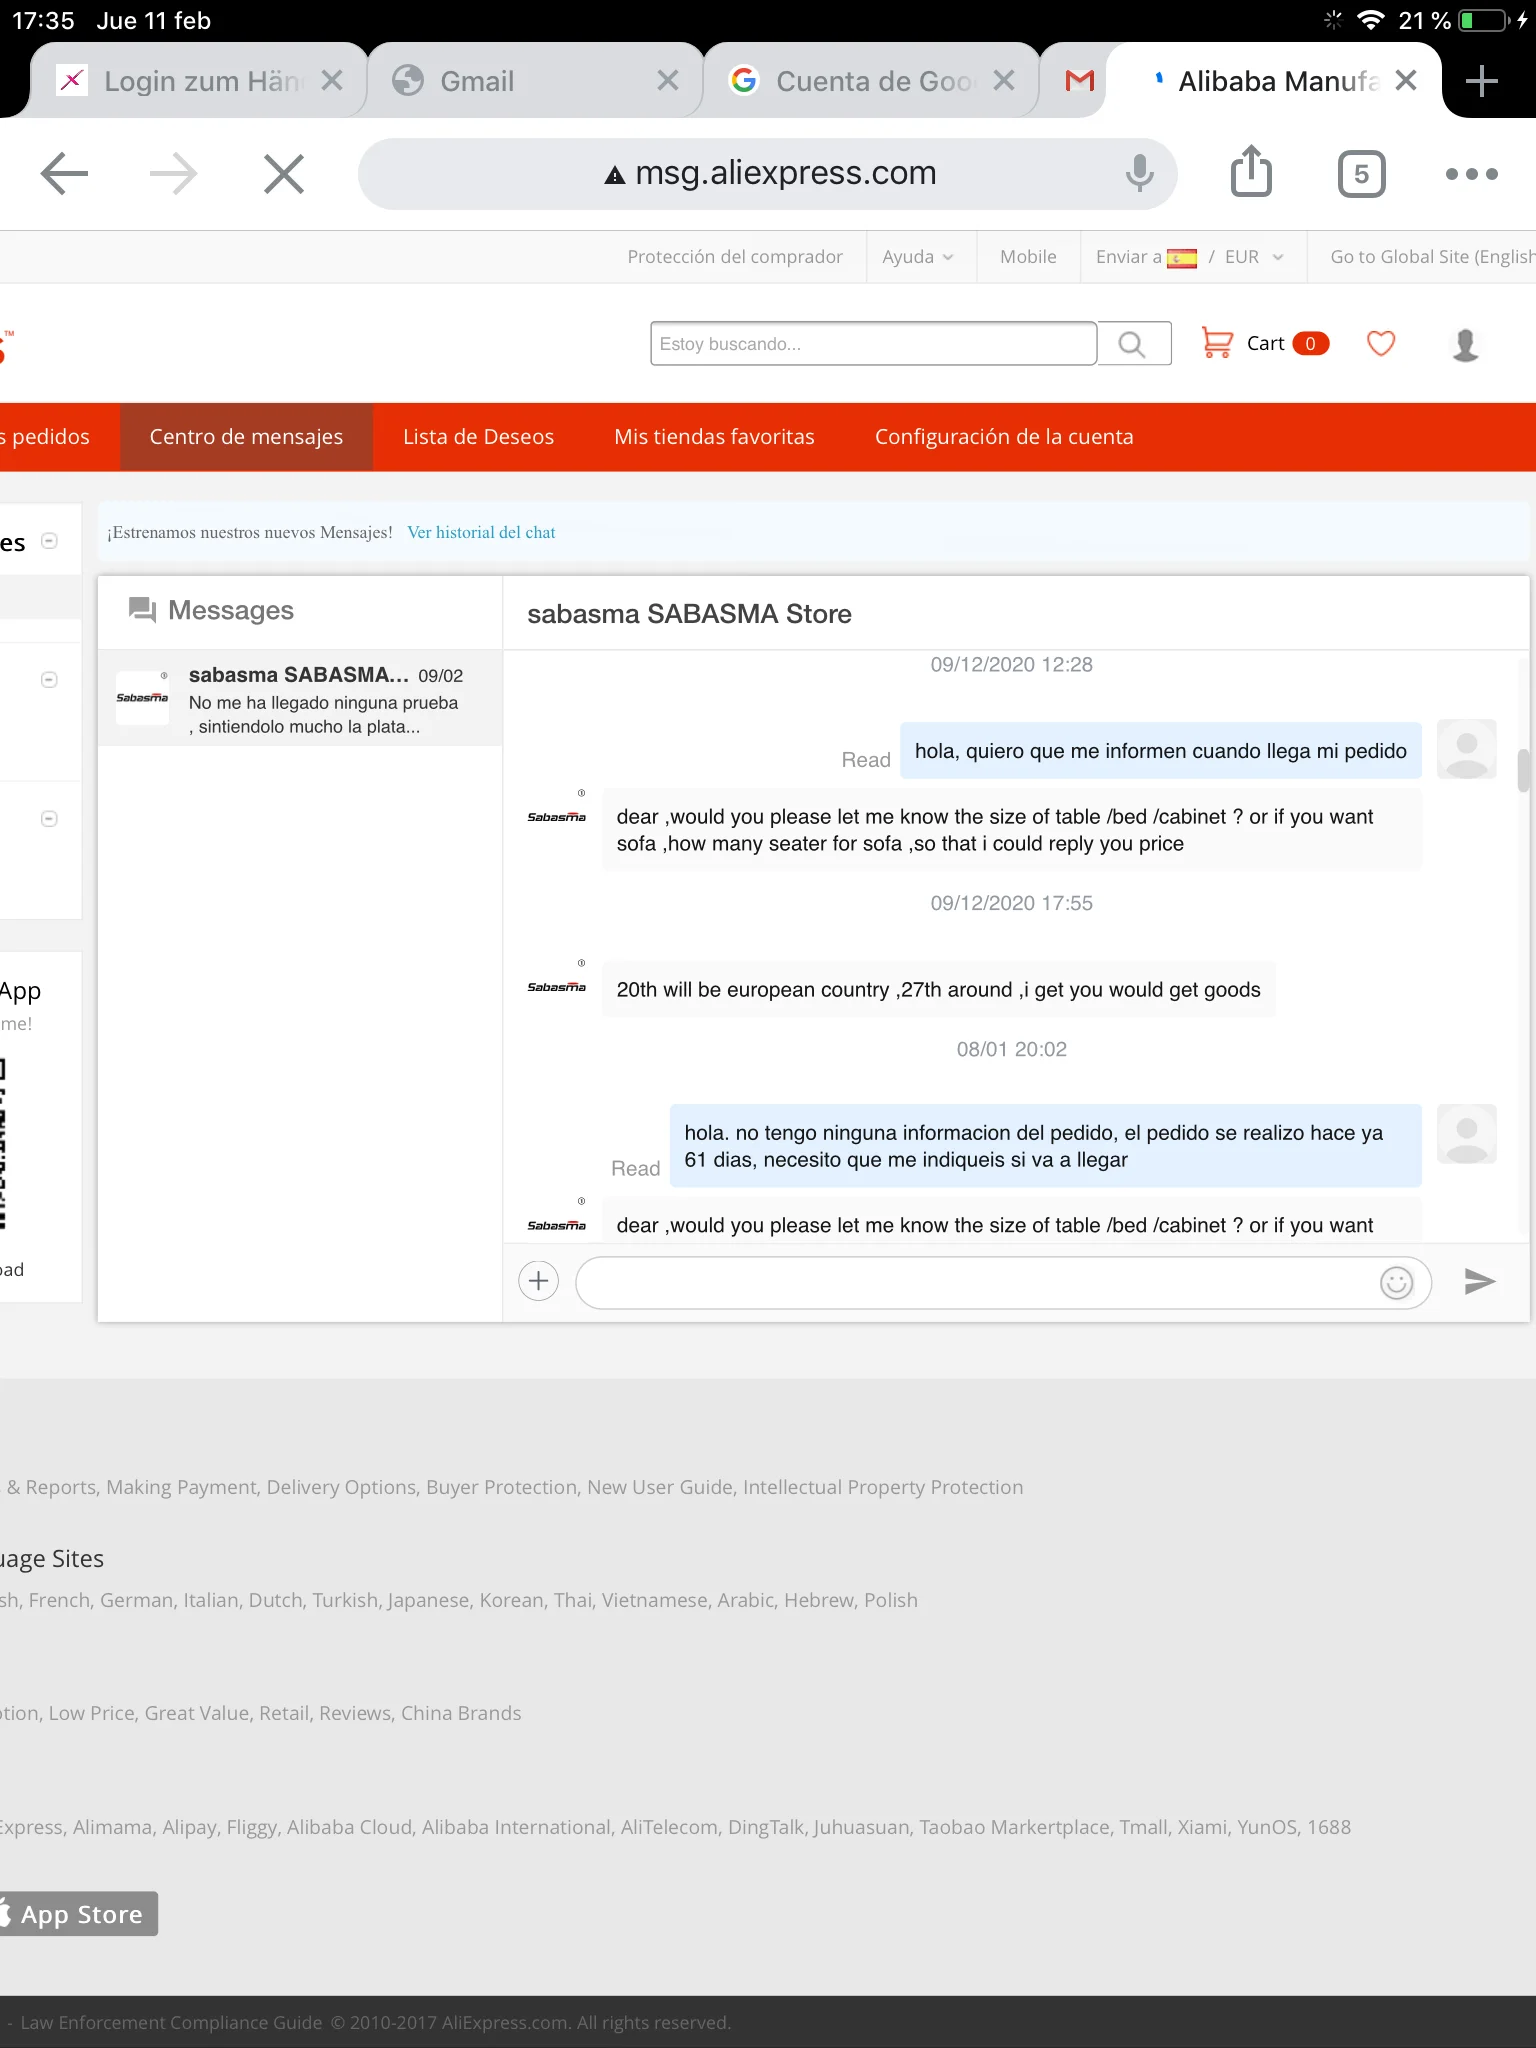Image resolution: width=1536 pixels, height=2048 pixels.
Task: Click the user avatar beside 'no tengo ninguna informacion'
Action: tap(1466, 1134)
